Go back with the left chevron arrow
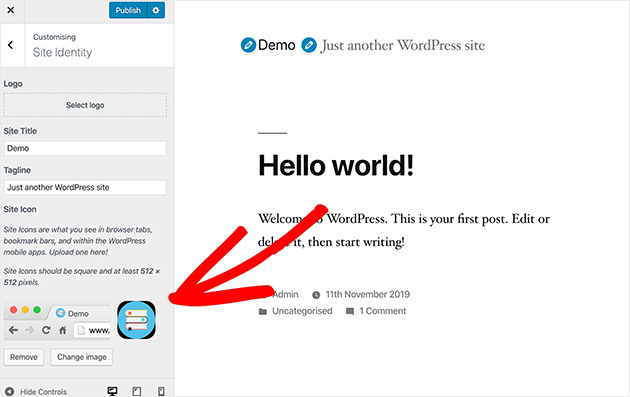630x397 pixels. point(11,45)
